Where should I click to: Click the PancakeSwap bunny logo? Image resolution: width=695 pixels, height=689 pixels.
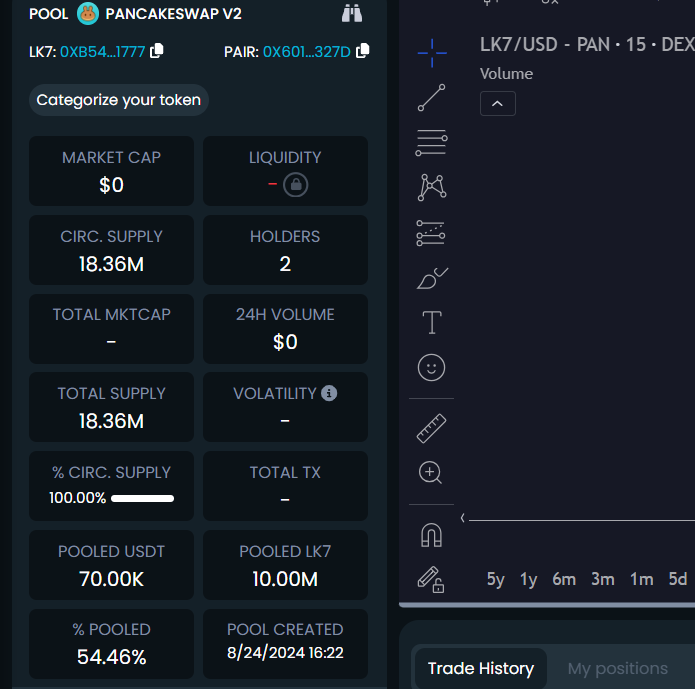[88, 14]
